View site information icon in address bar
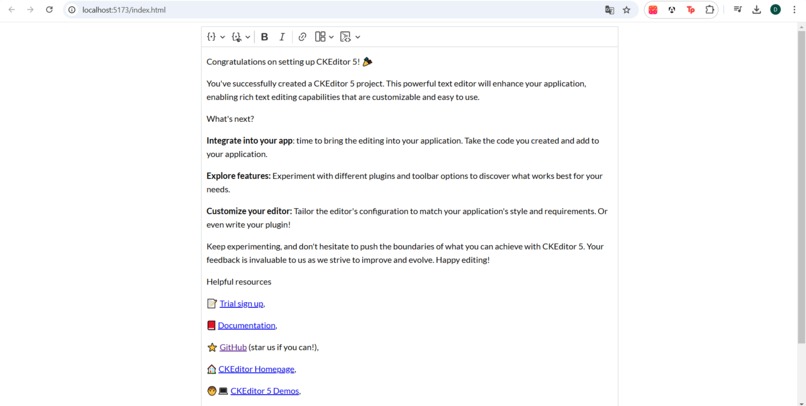Image resolution: width=806 pixels, height=406 pixels. tap(72, 10)
